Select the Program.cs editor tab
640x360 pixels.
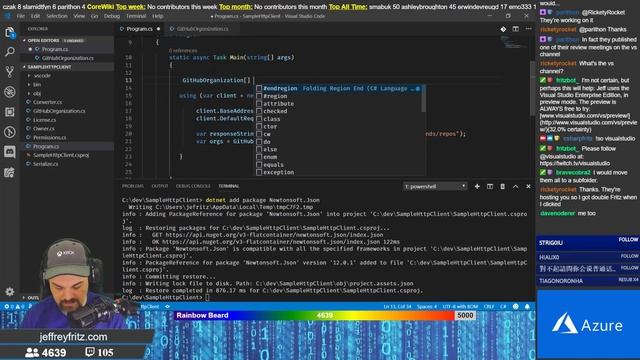(139, 29)
